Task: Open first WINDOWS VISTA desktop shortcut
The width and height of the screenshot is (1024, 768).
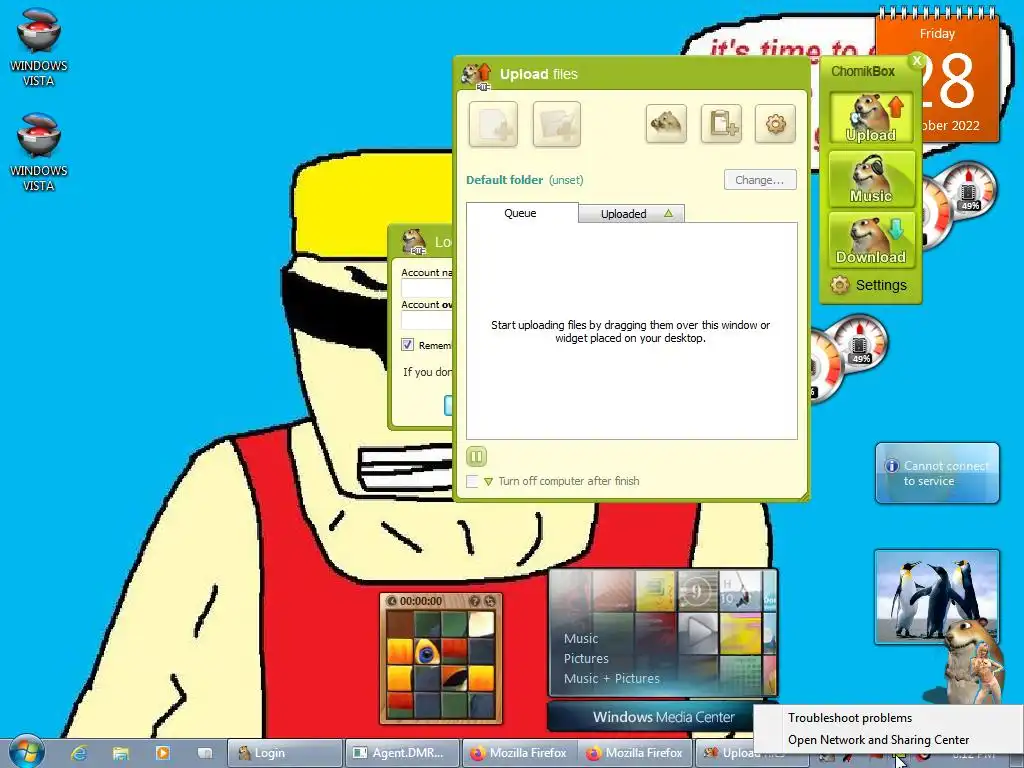Action: tap(39, 47)
